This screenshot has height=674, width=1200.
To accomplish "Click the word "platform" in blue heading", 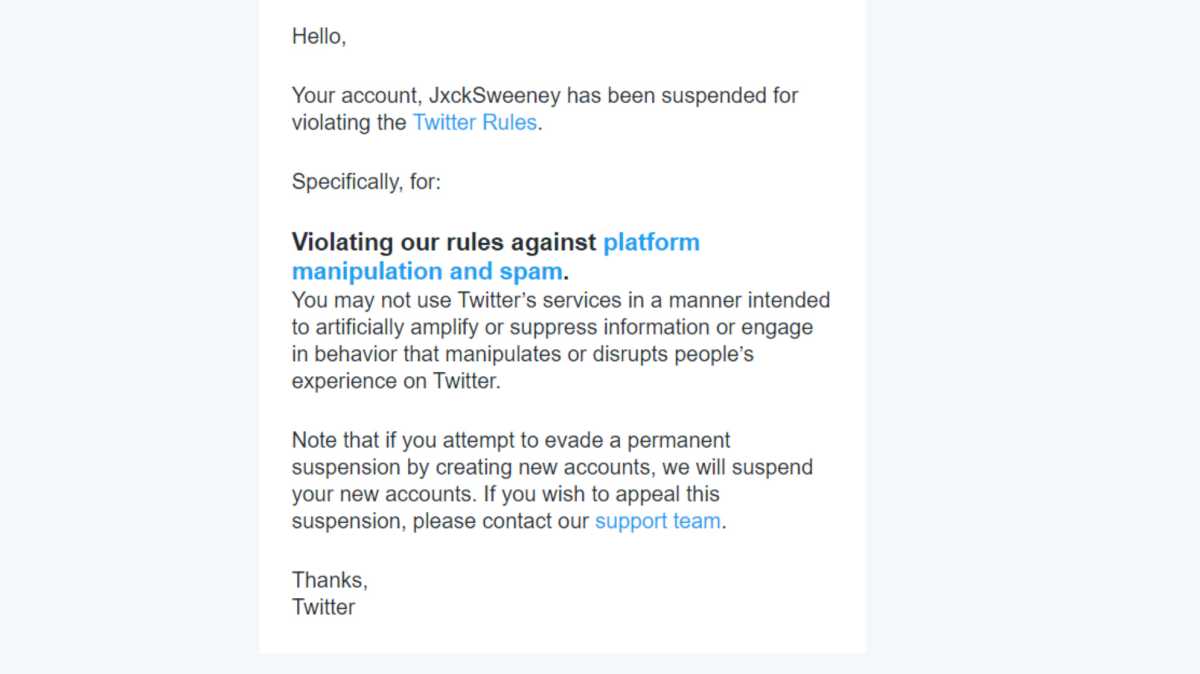I will [x=651, y=242].
